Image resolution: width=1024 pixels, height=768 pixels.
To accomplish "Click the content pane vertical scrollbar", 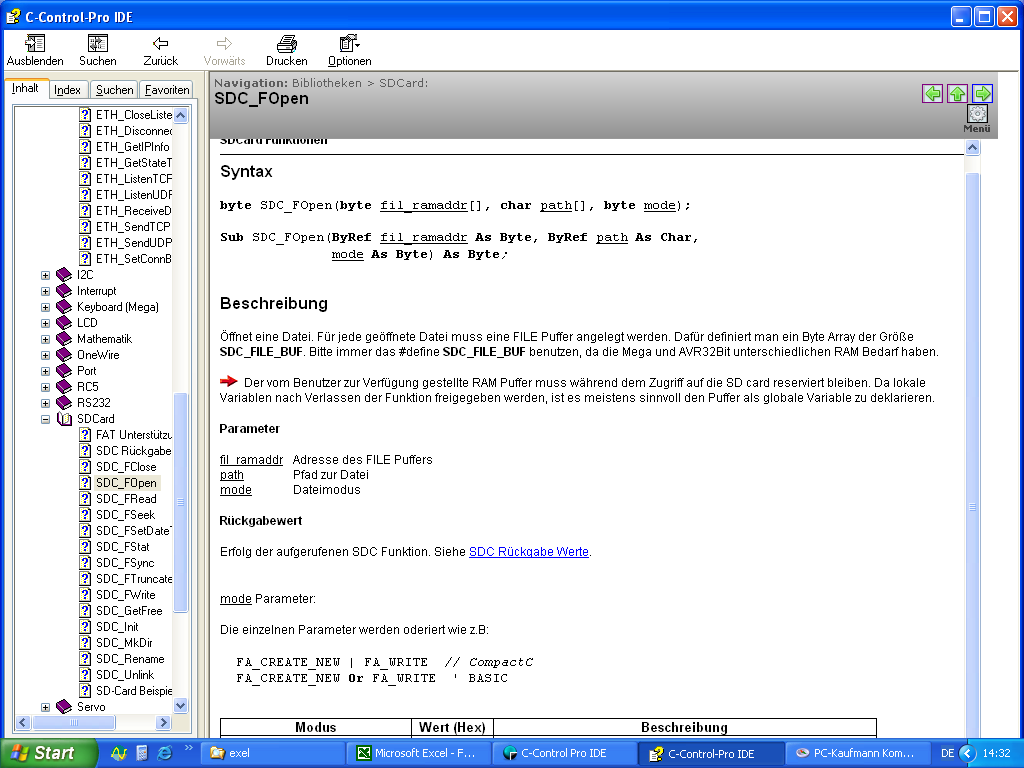I will [972, 400].
